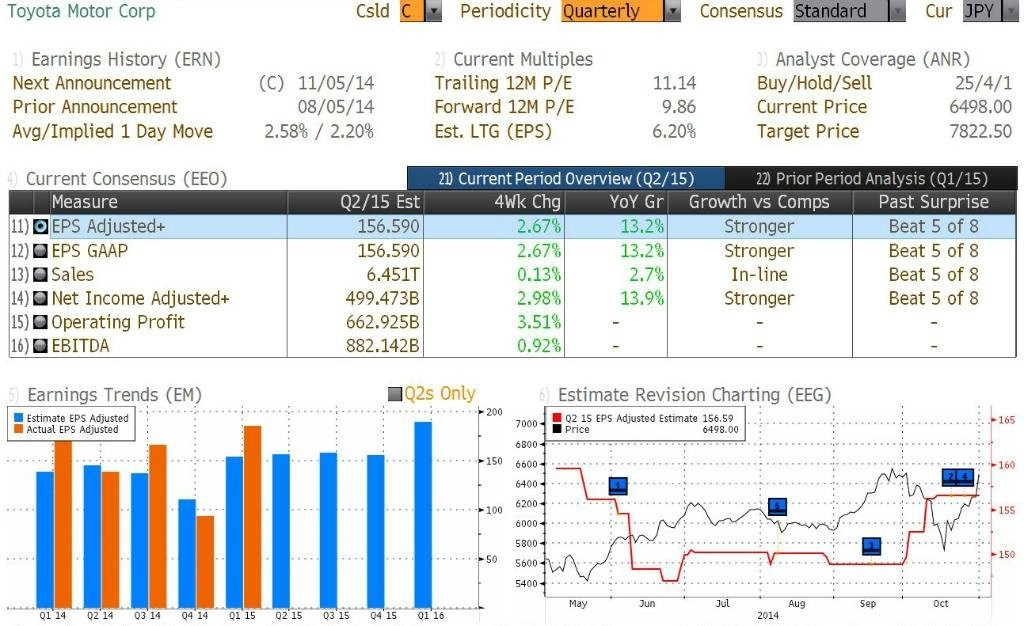
Task: Open Analyst Coverage (ANR) section
Action: 872,59
